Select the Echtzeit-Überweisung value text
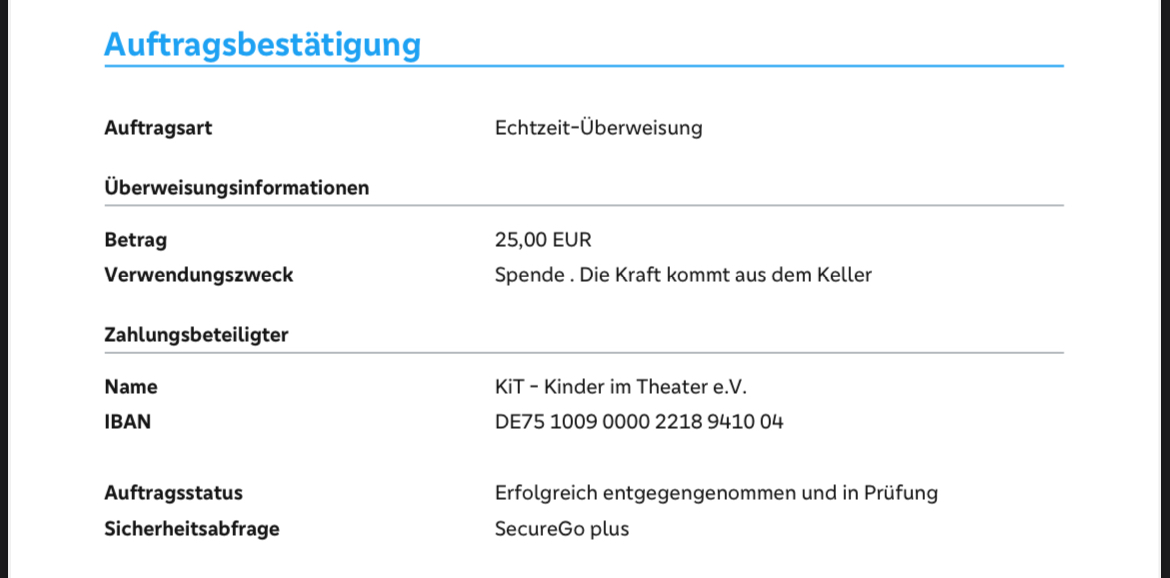The image size is (1170, 578). (598, 128)
